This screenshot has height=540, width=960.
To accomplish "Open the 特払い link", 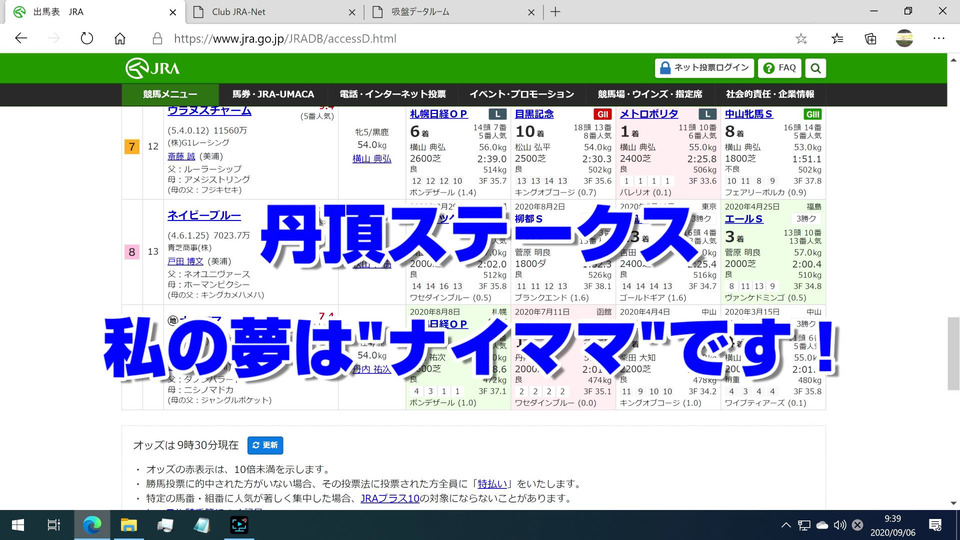I will pyautogui.click(x=492, y=484).
